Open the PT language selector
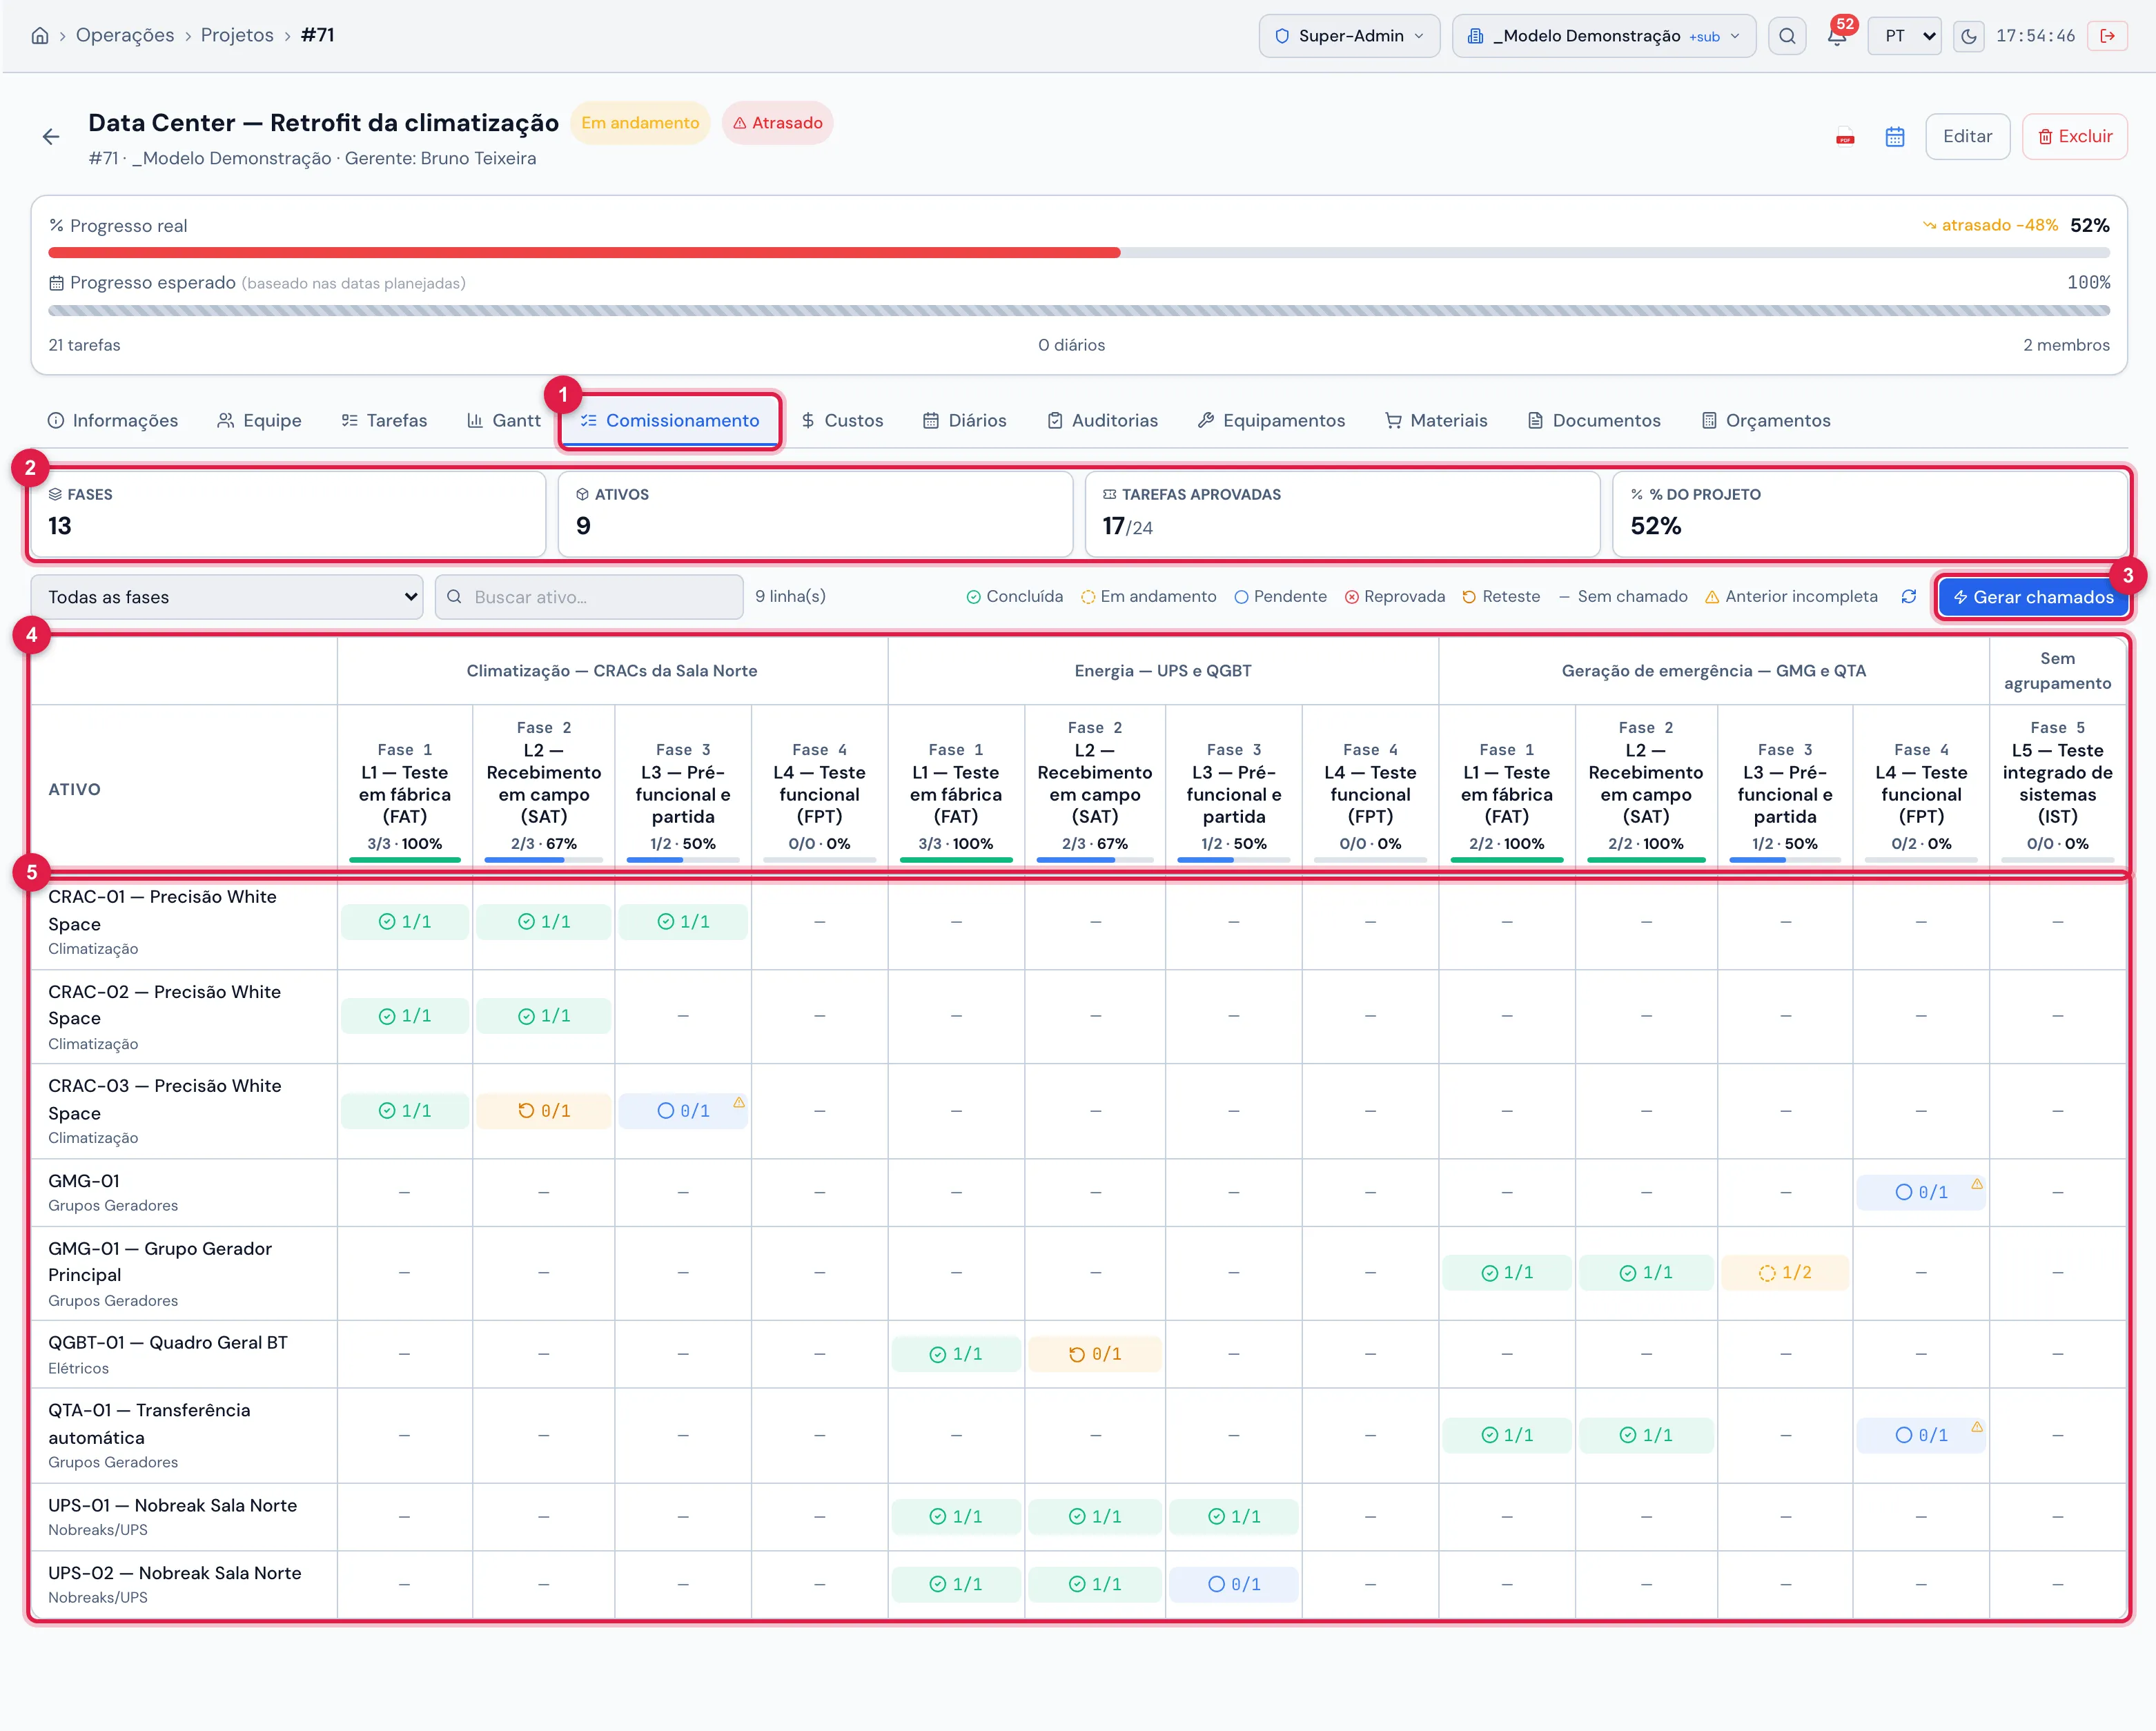 point(1904,36)
